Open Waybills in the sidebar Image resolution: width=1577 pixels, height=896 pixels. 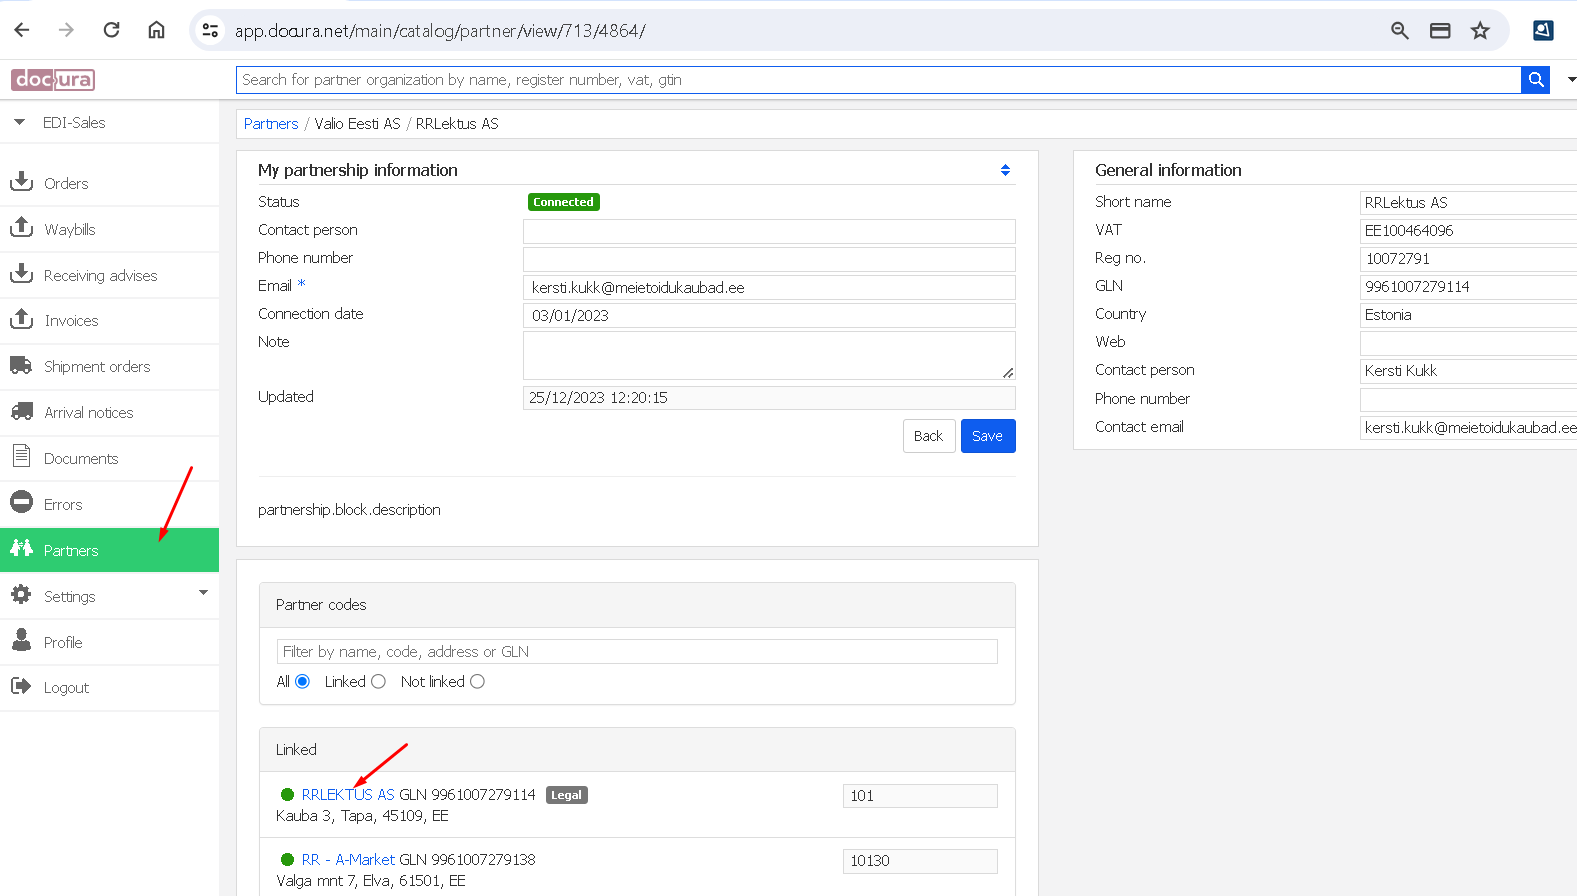click(69, 229)
